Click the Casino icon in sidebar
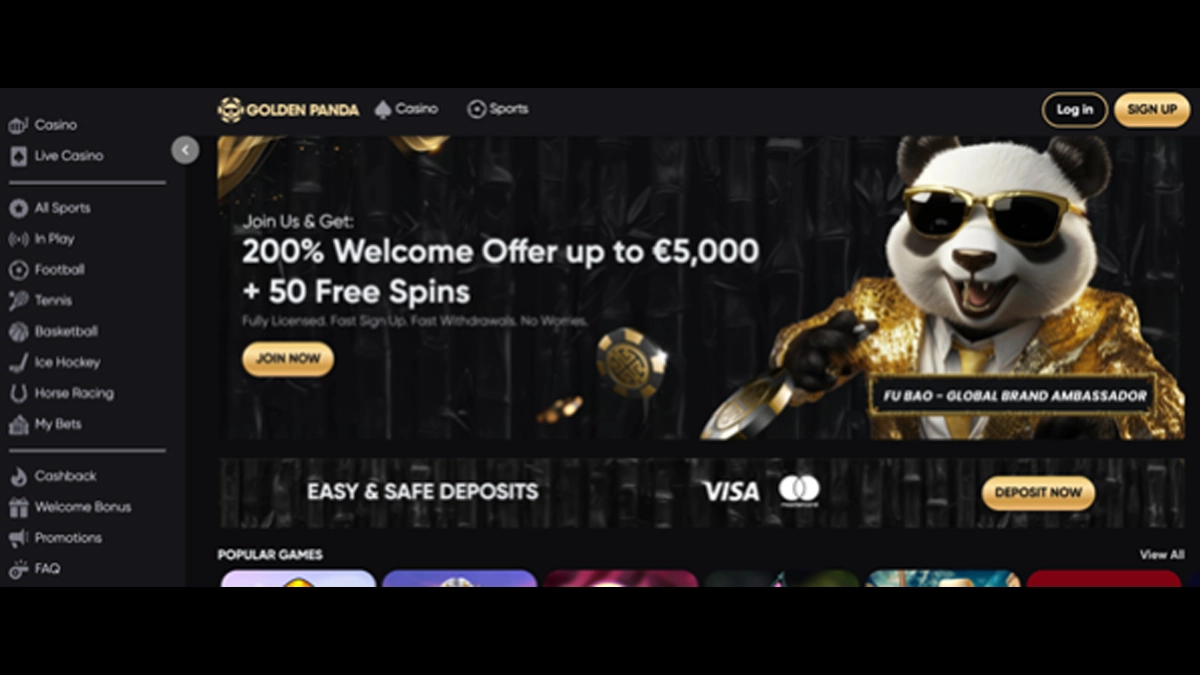The image size is (1200, 675). [18, 125]
